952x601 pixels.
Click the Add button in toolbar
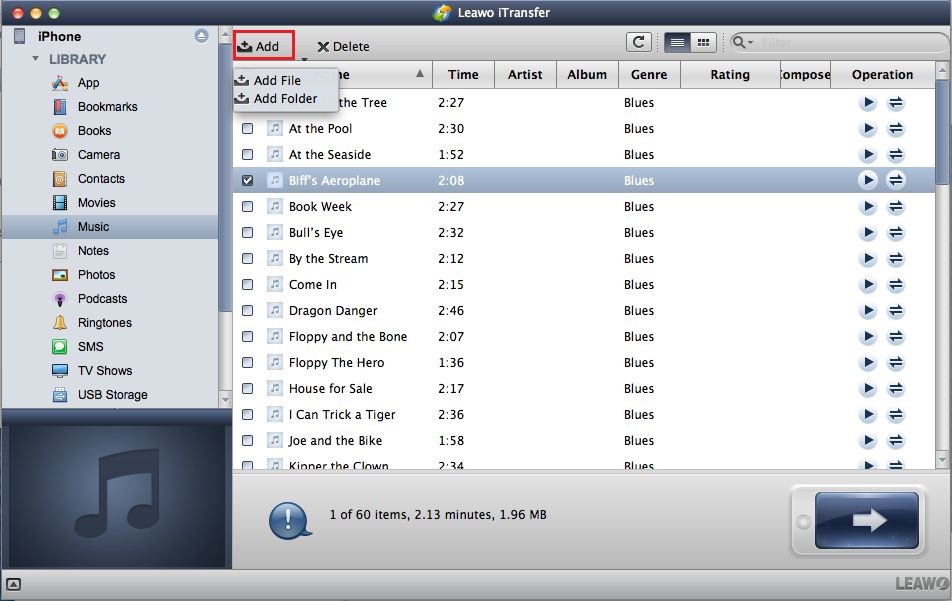tap(264, 46)
